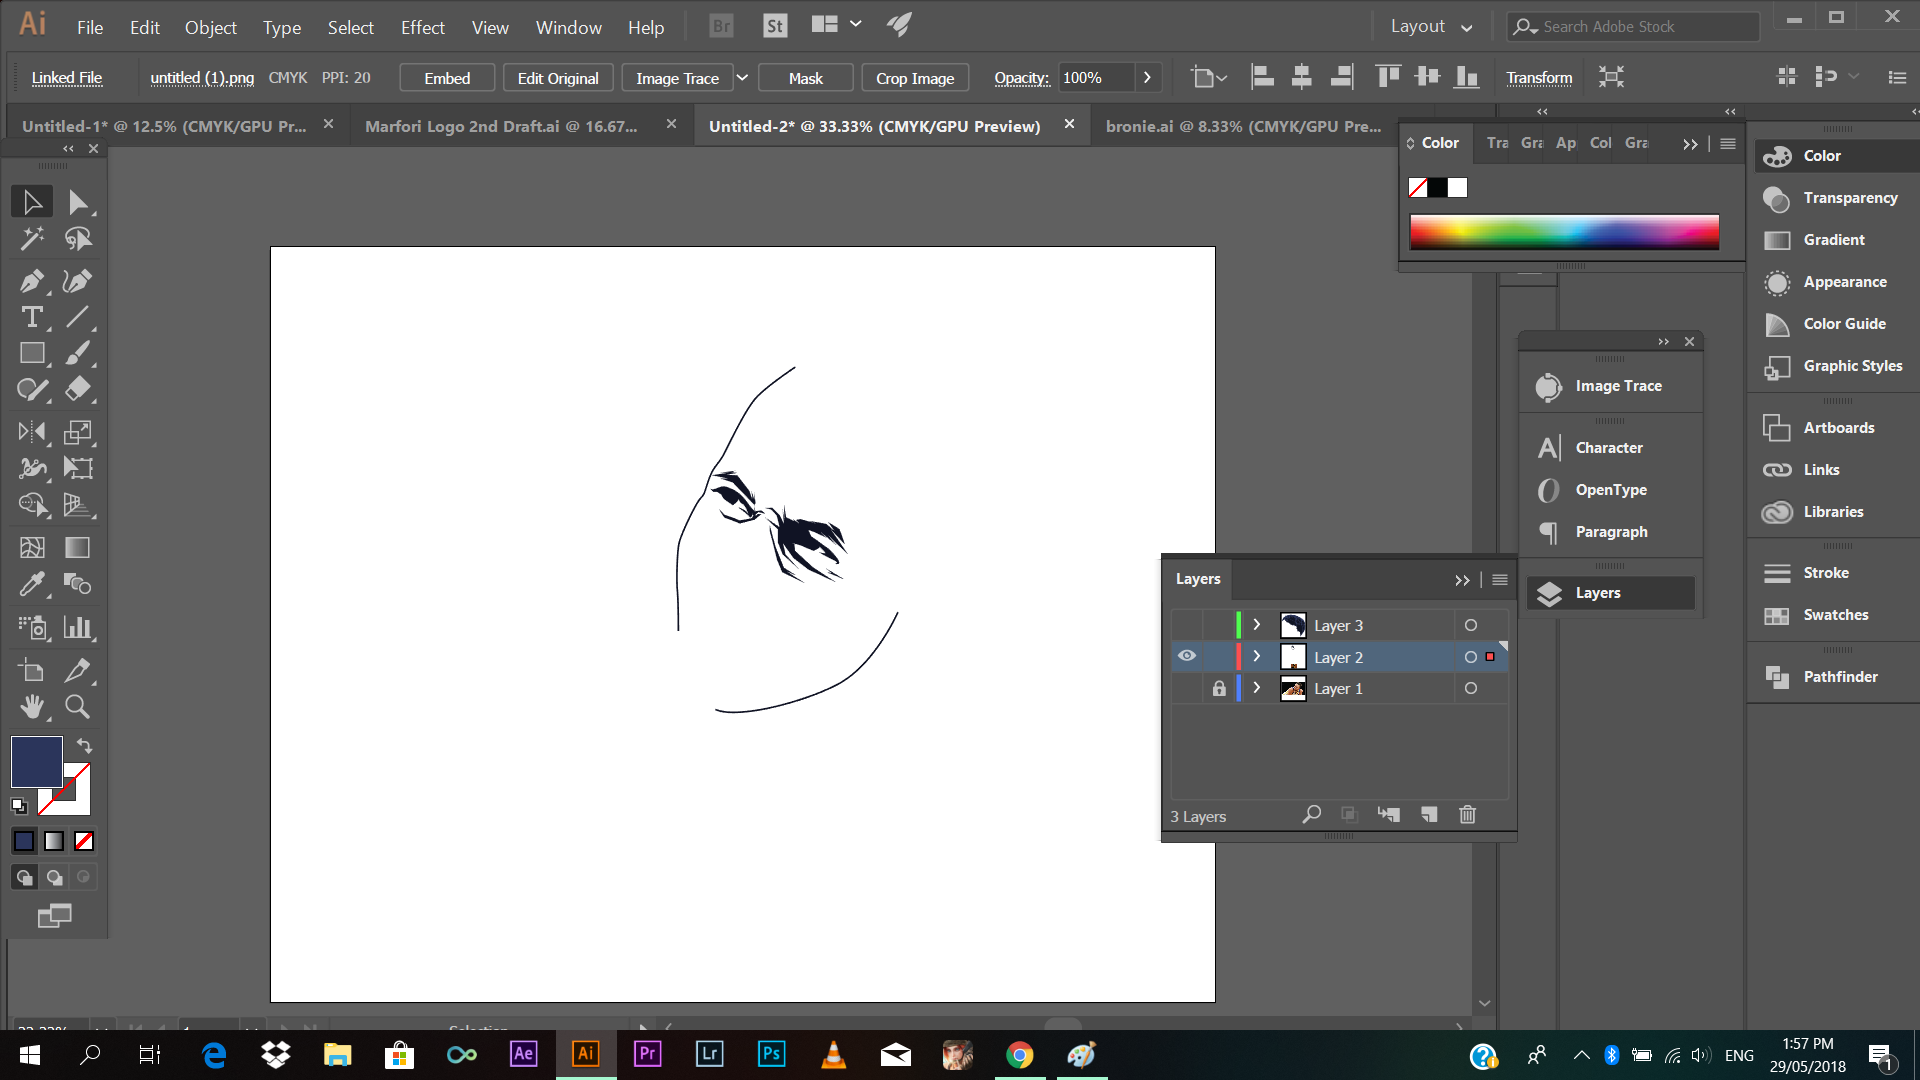Expand Layer 3 contents
This screenshot has height=1080, width=1920.
(x=1257, y=625)
